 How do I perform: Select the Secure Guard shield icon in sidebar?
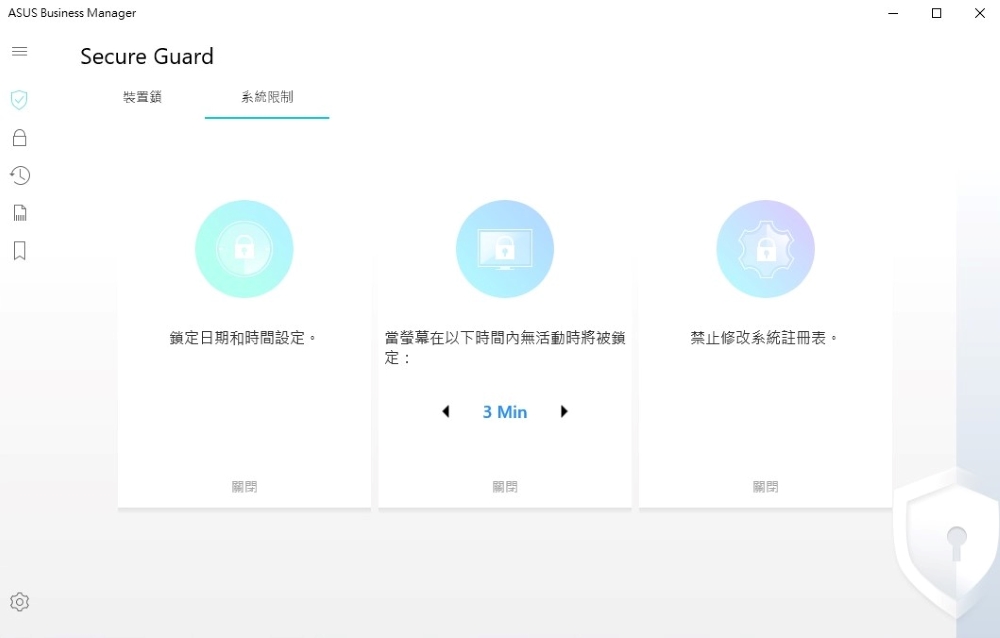(x=19, y=100)
